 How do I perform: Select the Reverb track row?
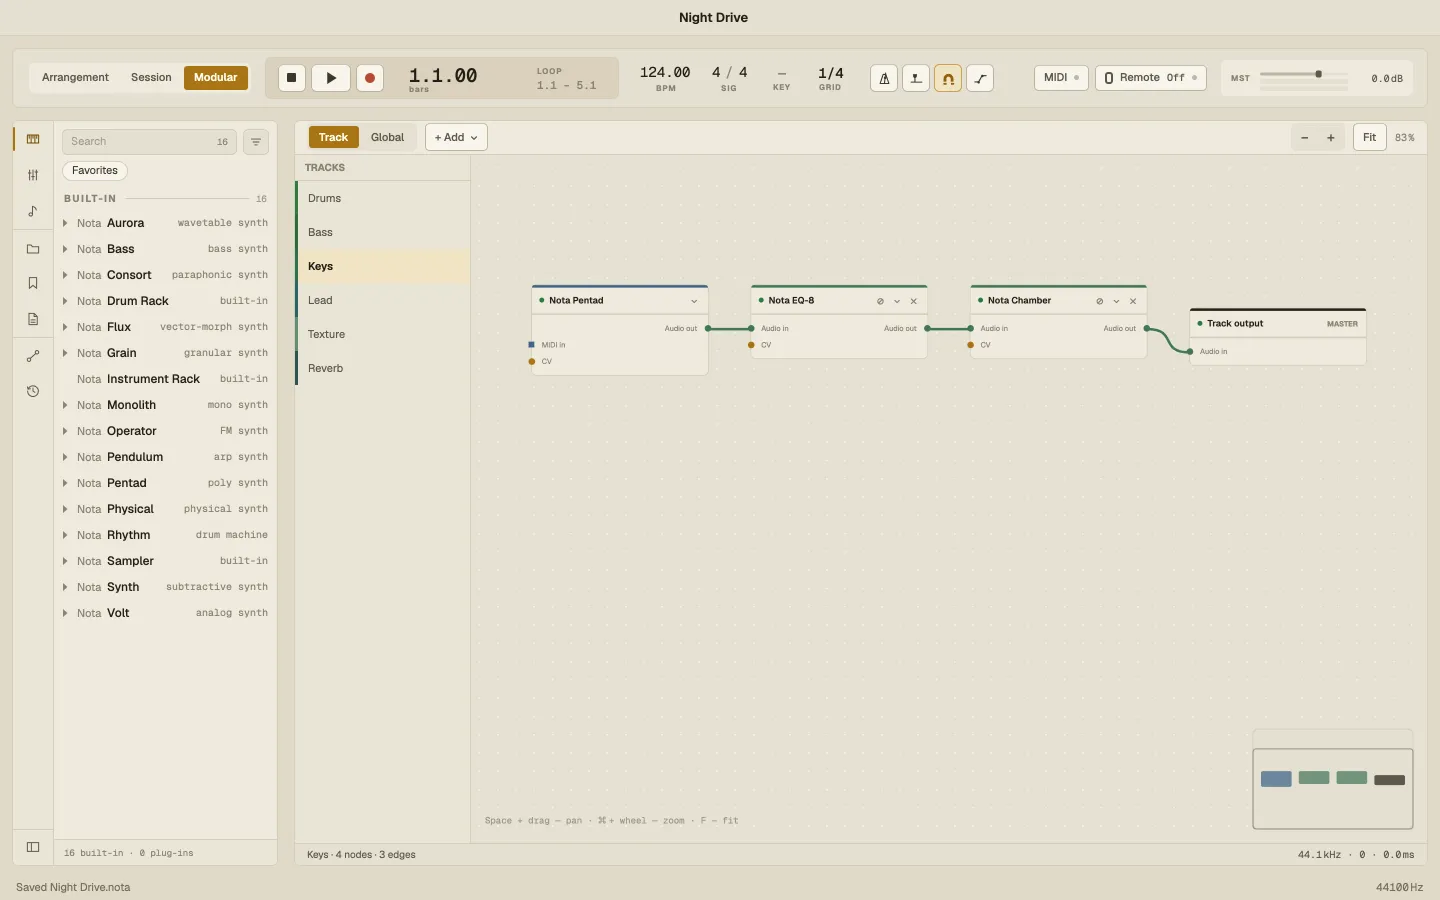click(x=383, y=368)
